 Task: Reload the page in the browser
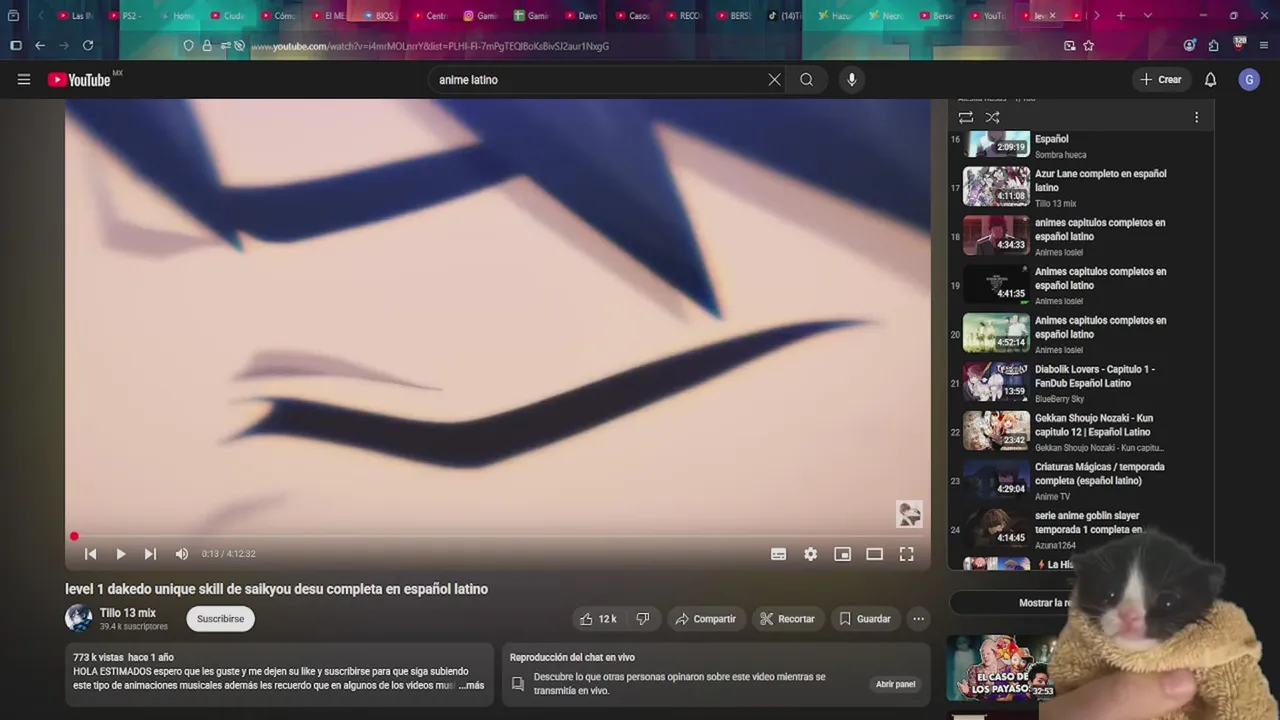(88, 46)
